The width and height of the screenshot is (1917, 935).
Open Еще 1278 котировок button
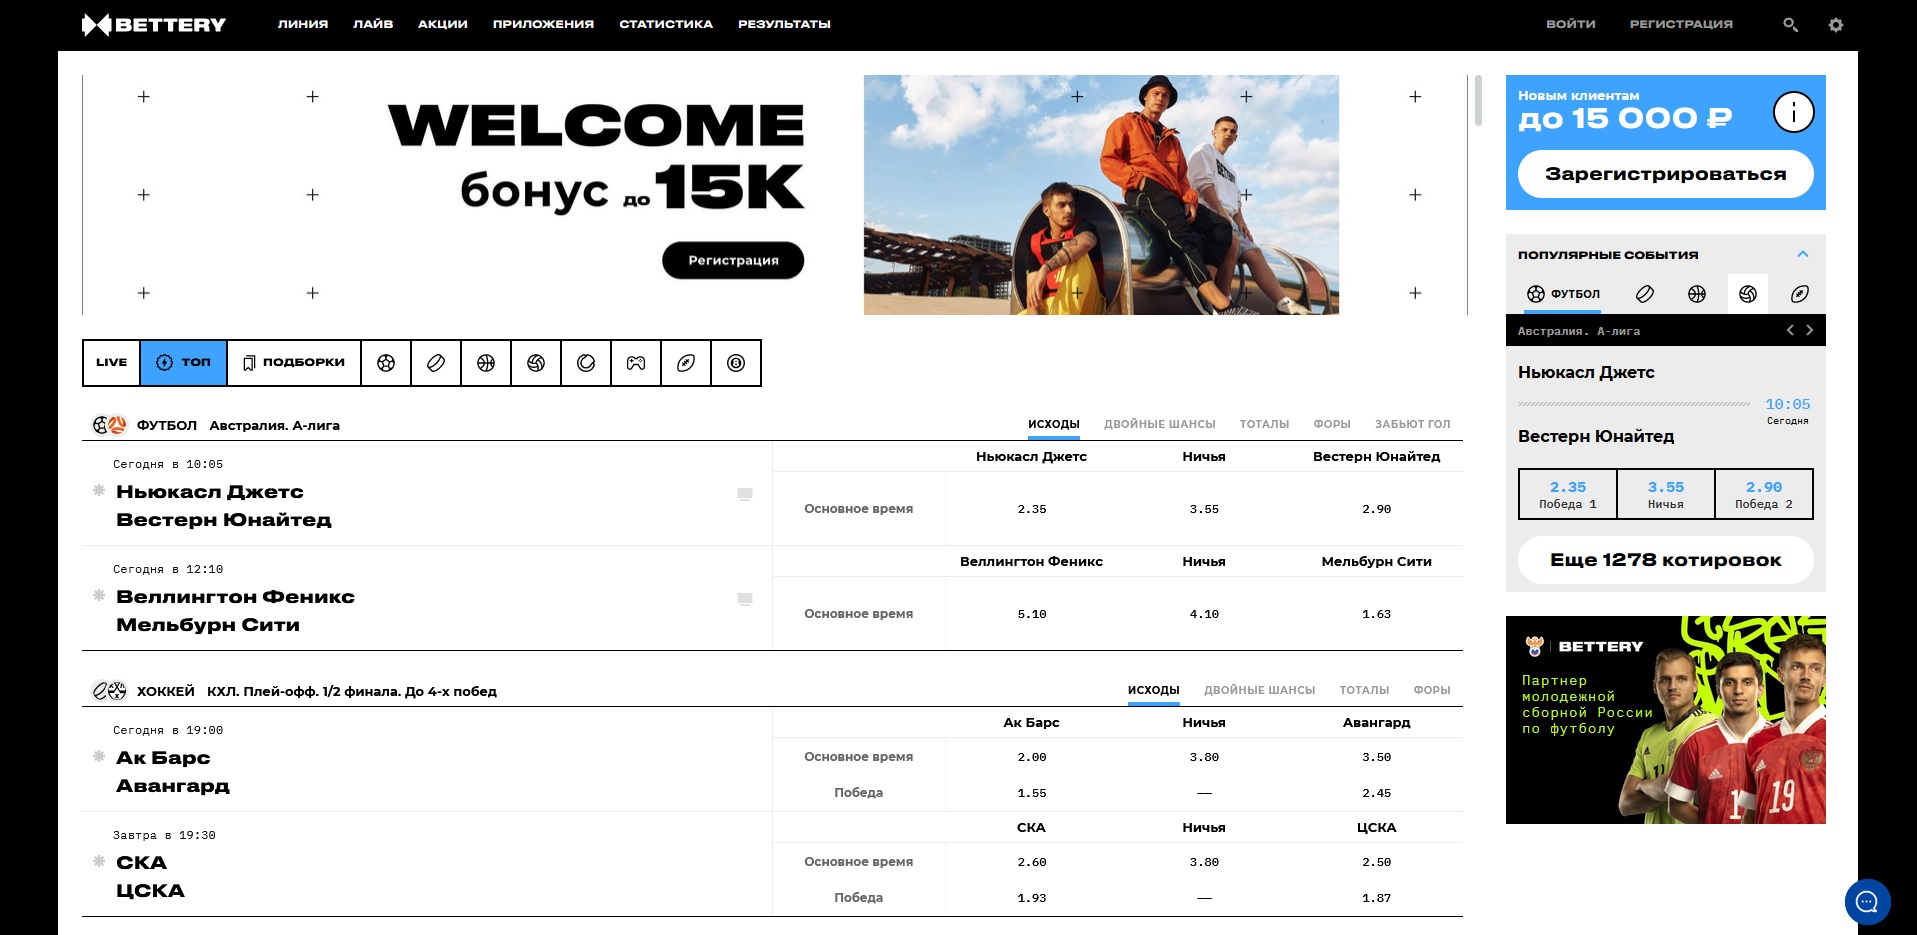point(1666,560)
